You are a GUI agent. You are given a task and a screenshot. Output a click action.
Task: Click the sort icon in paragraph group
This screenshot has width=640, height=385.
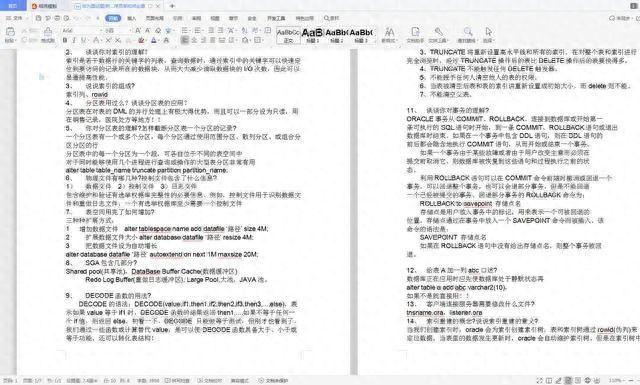244,31
